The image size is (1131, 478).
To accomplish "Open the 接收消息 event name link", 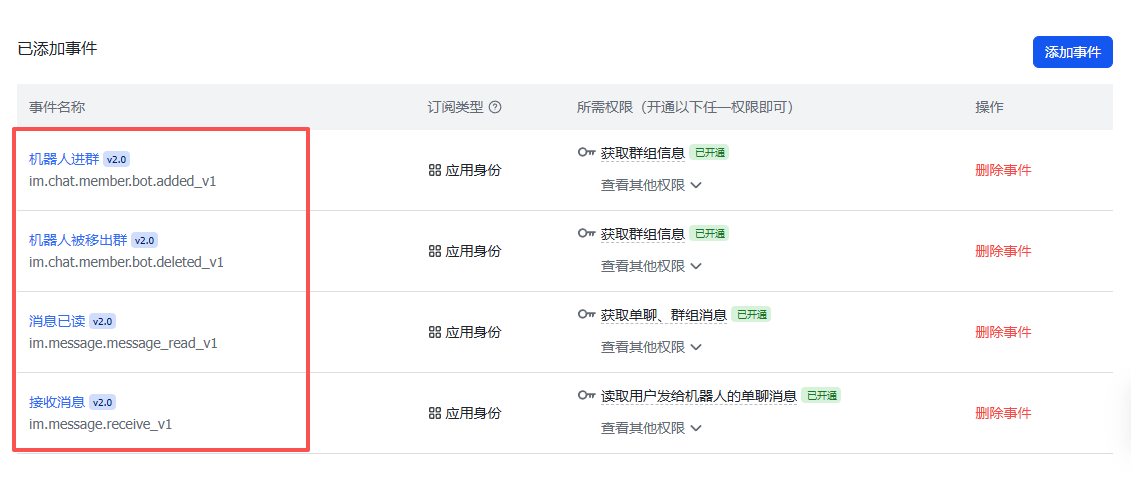I will pos(57,402).
